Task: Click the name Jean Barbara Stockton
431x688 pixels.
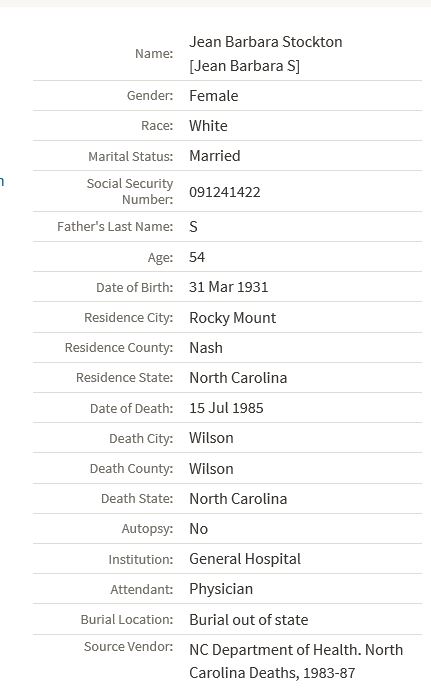Action: point(266,42)
